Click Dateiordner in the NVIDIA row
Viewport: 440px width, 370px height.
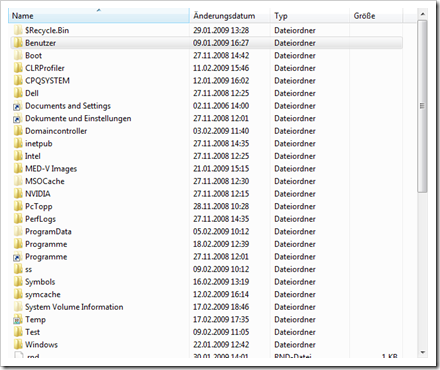pos(295,194)
